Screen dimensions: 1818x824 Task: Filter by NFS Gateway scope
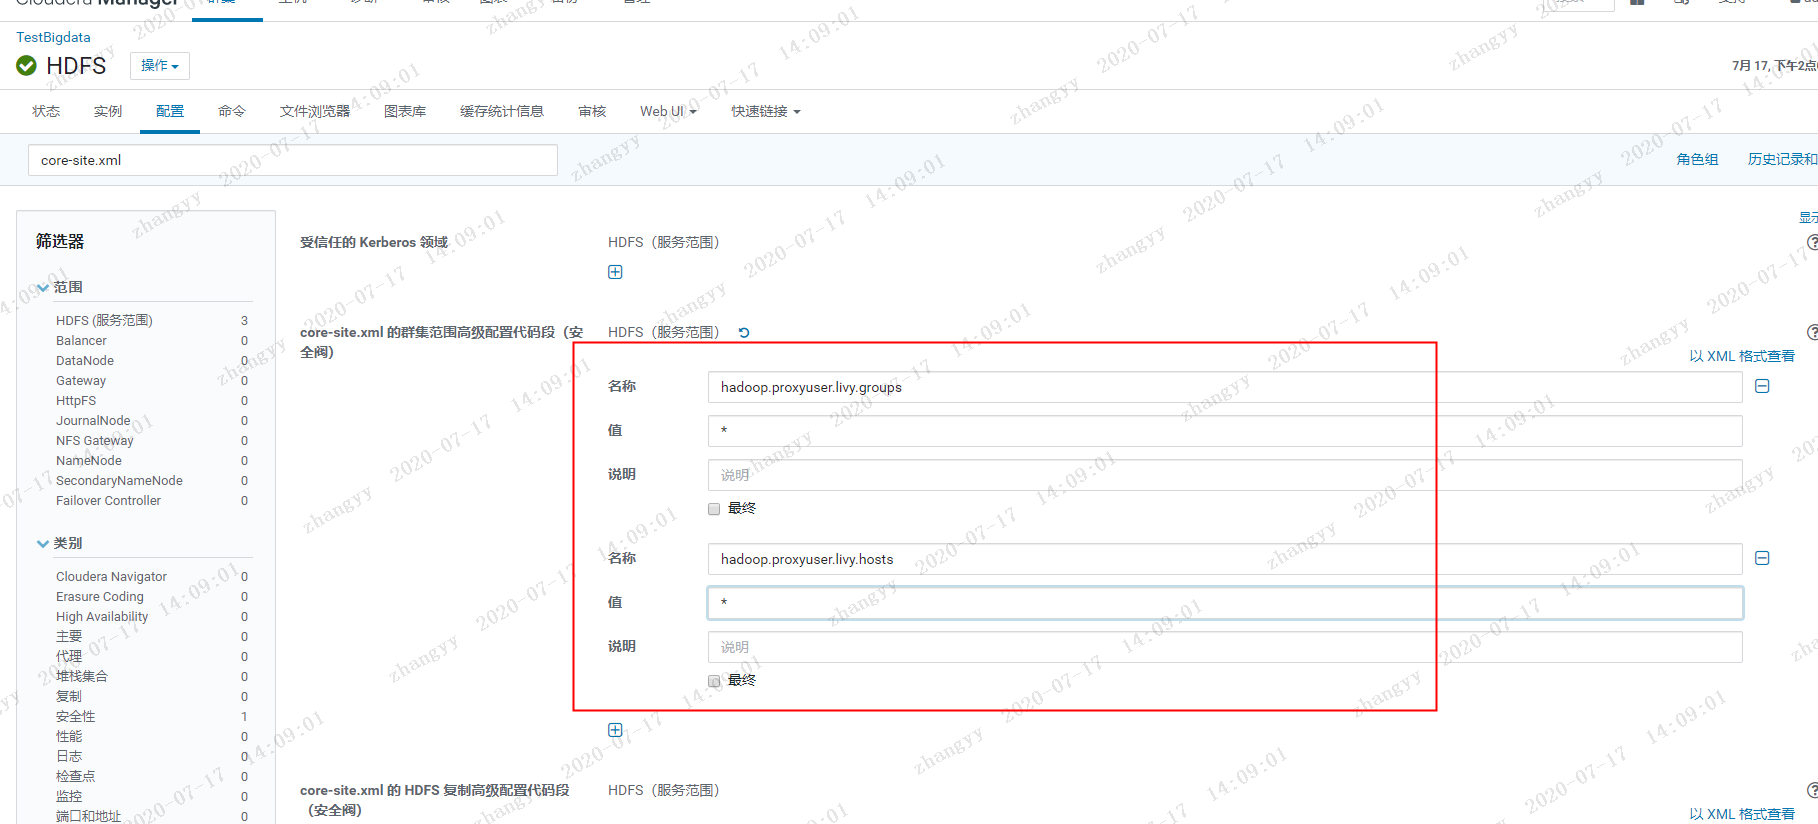point(95,441)
